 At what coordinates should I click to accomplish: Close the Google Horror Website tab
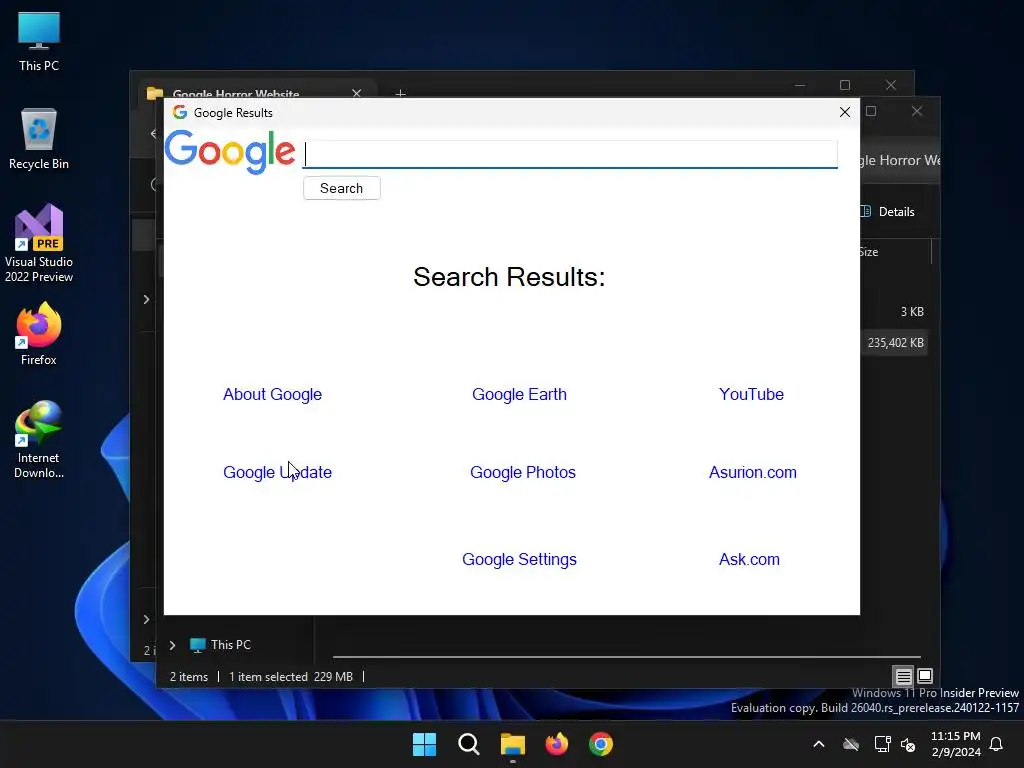pyautogui.click(x=357, y=93)
